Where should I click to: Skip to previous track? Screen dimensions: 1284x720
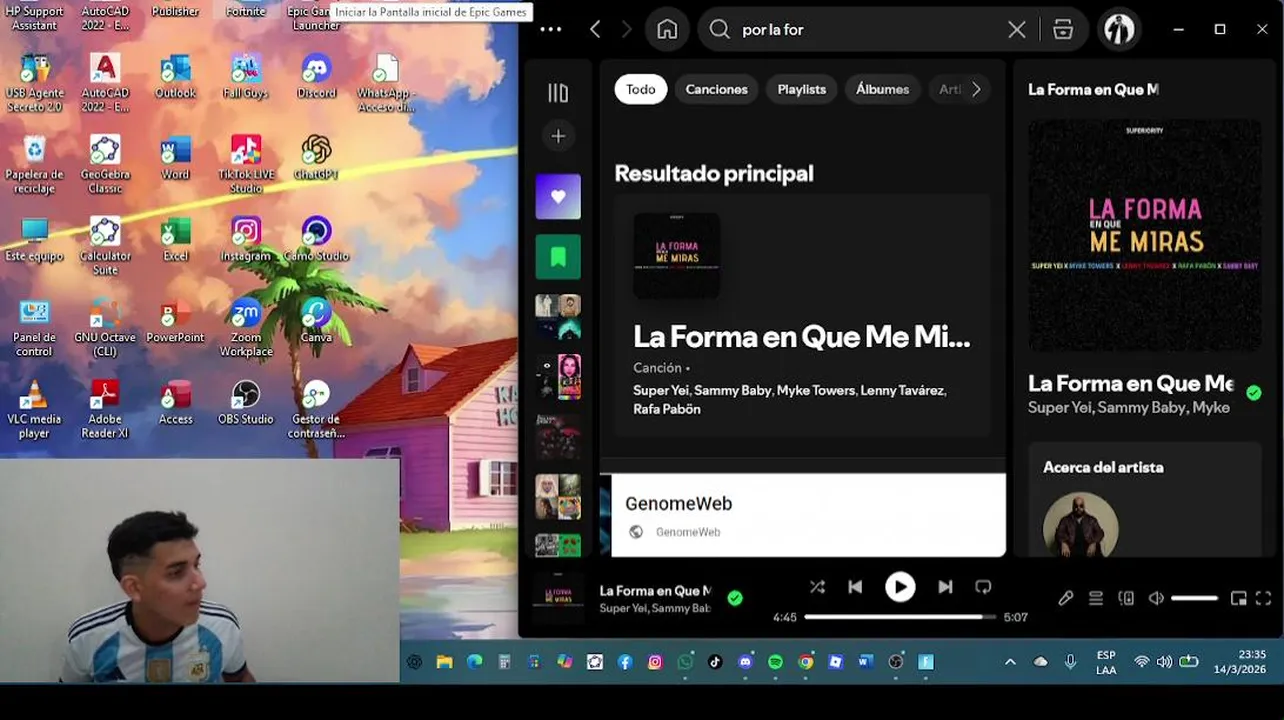(855, 587)
